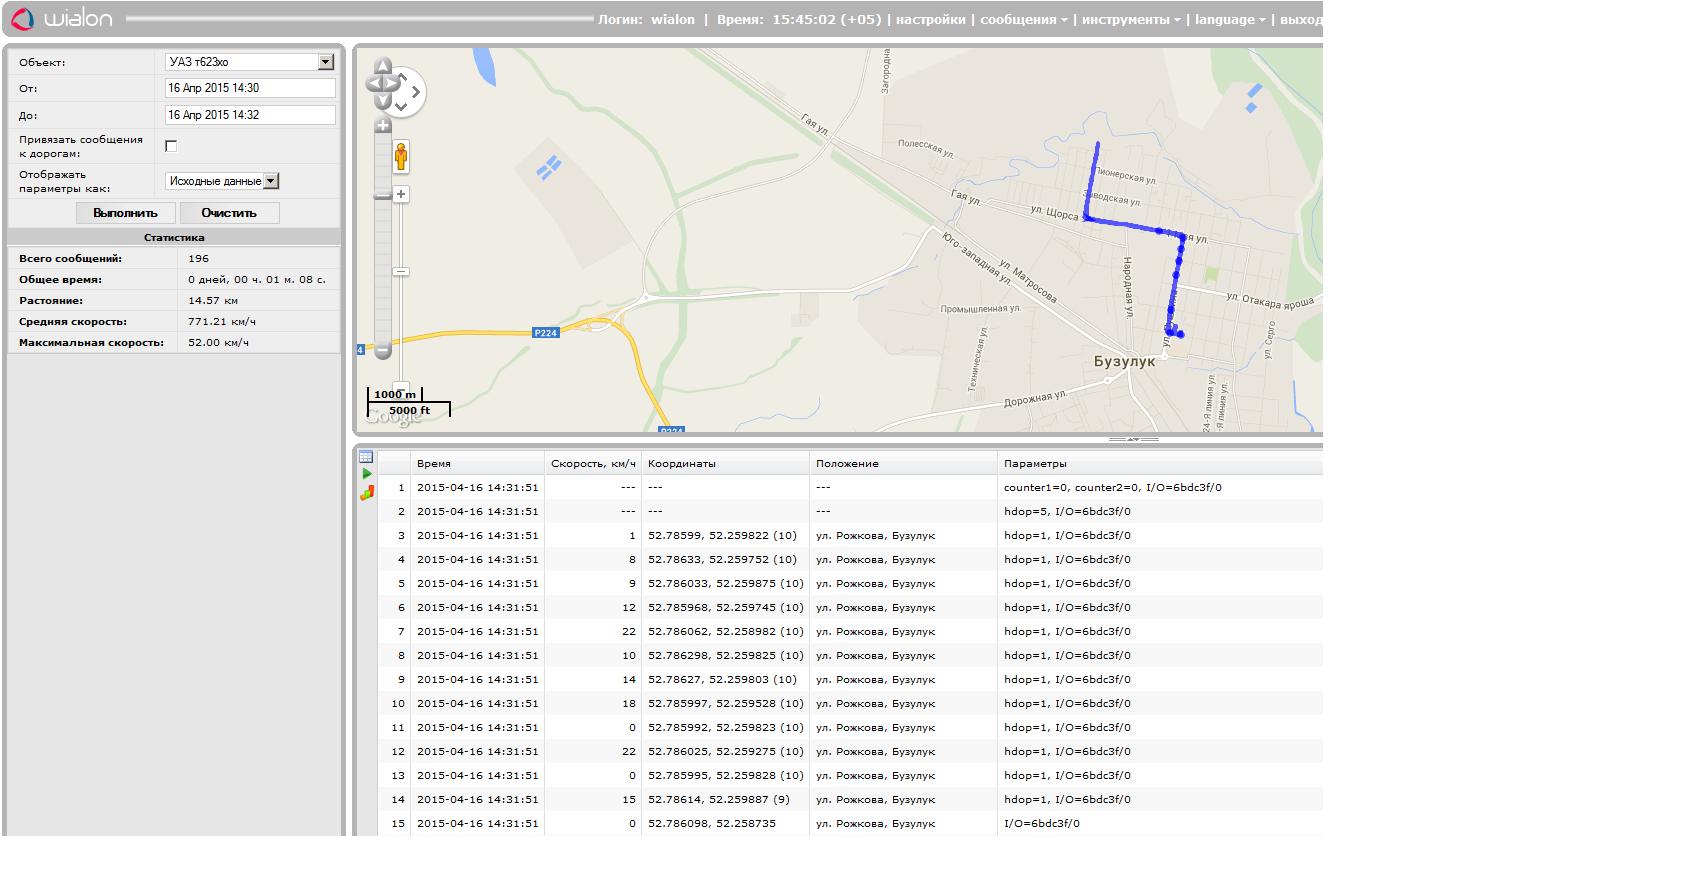Click the Выполнить button
Screen dimensions: 1708x873
point(125,213)
